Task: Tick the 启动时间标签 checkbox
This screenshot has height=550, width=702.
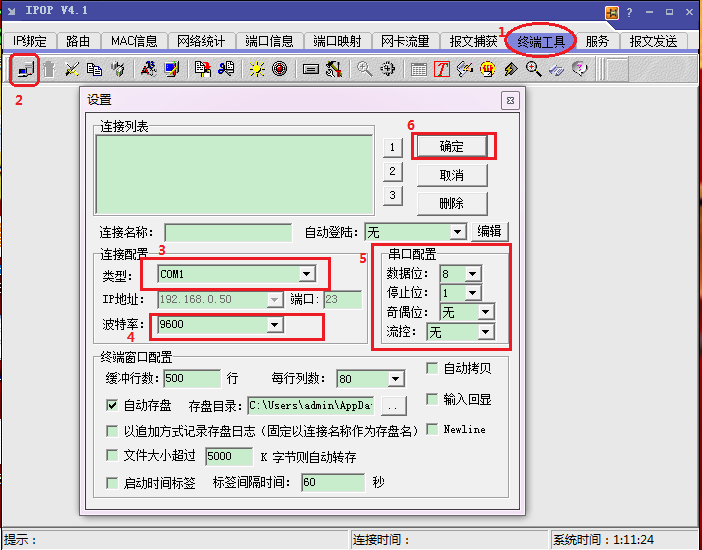Action: (x=113, y=482)
